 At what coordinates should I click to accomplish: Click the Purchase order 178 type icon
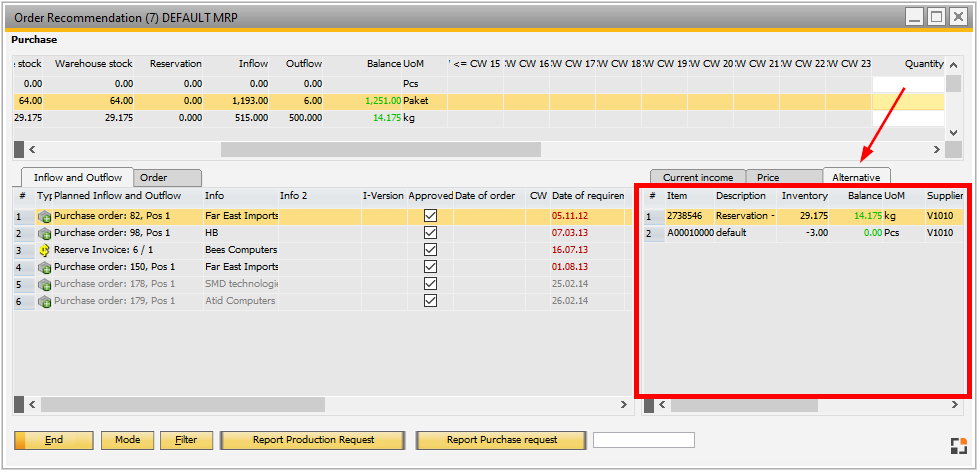(x=44, y=284)
